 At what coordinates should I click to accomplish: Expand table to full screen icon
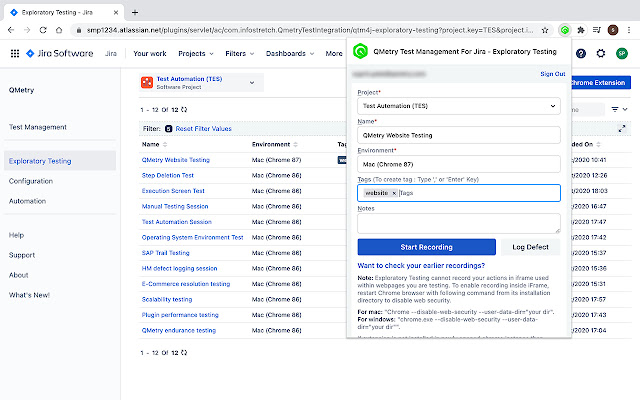(x=622, y=129)
